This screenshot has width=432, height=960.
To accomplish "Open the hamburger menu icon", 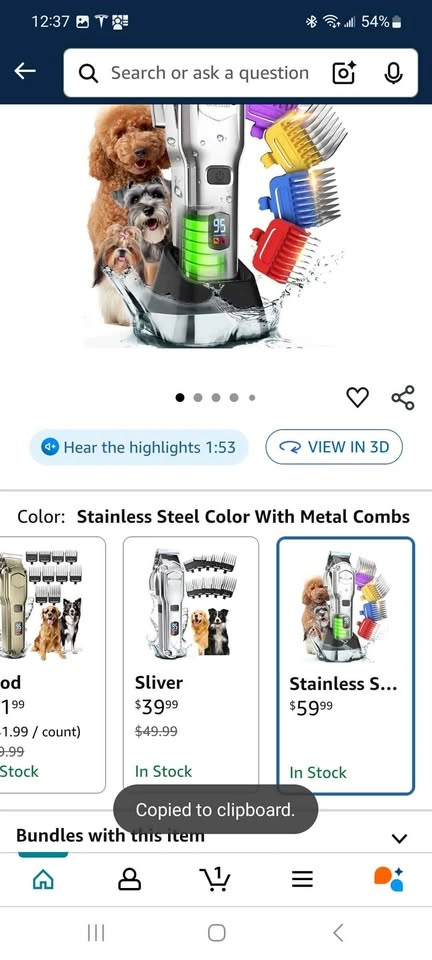I will [x=302, y=880].
